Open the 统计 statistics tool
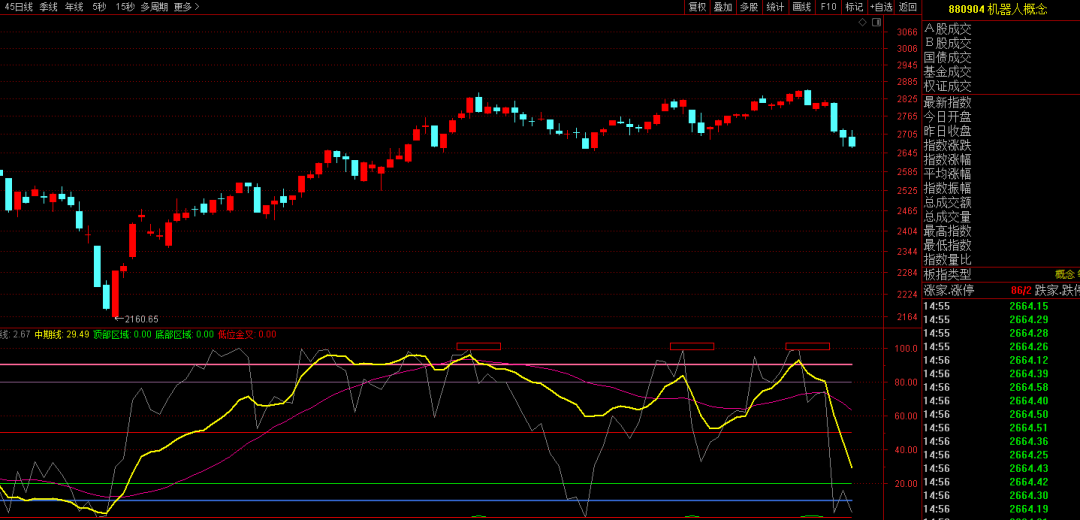The width and height of the screenshot is (1080, 520). (x=775, y=7)
